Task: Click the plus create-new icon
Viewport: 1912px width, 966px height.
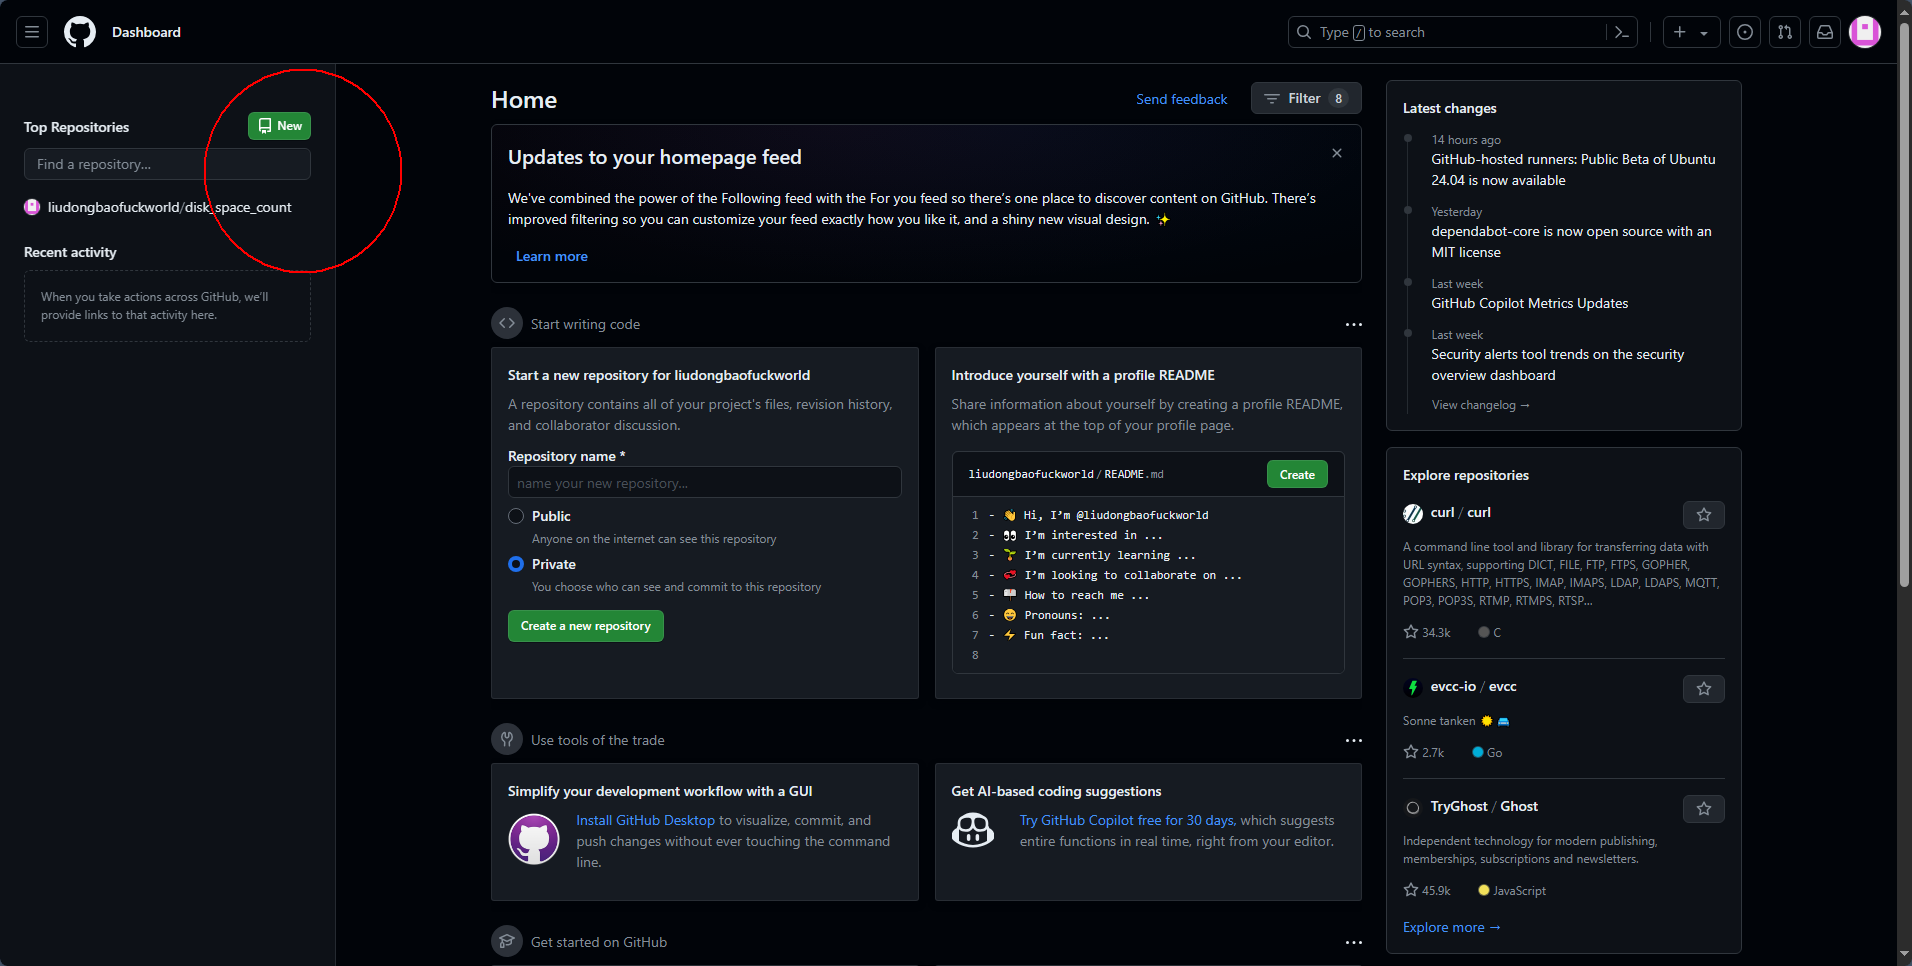Action: (1680, 32)
